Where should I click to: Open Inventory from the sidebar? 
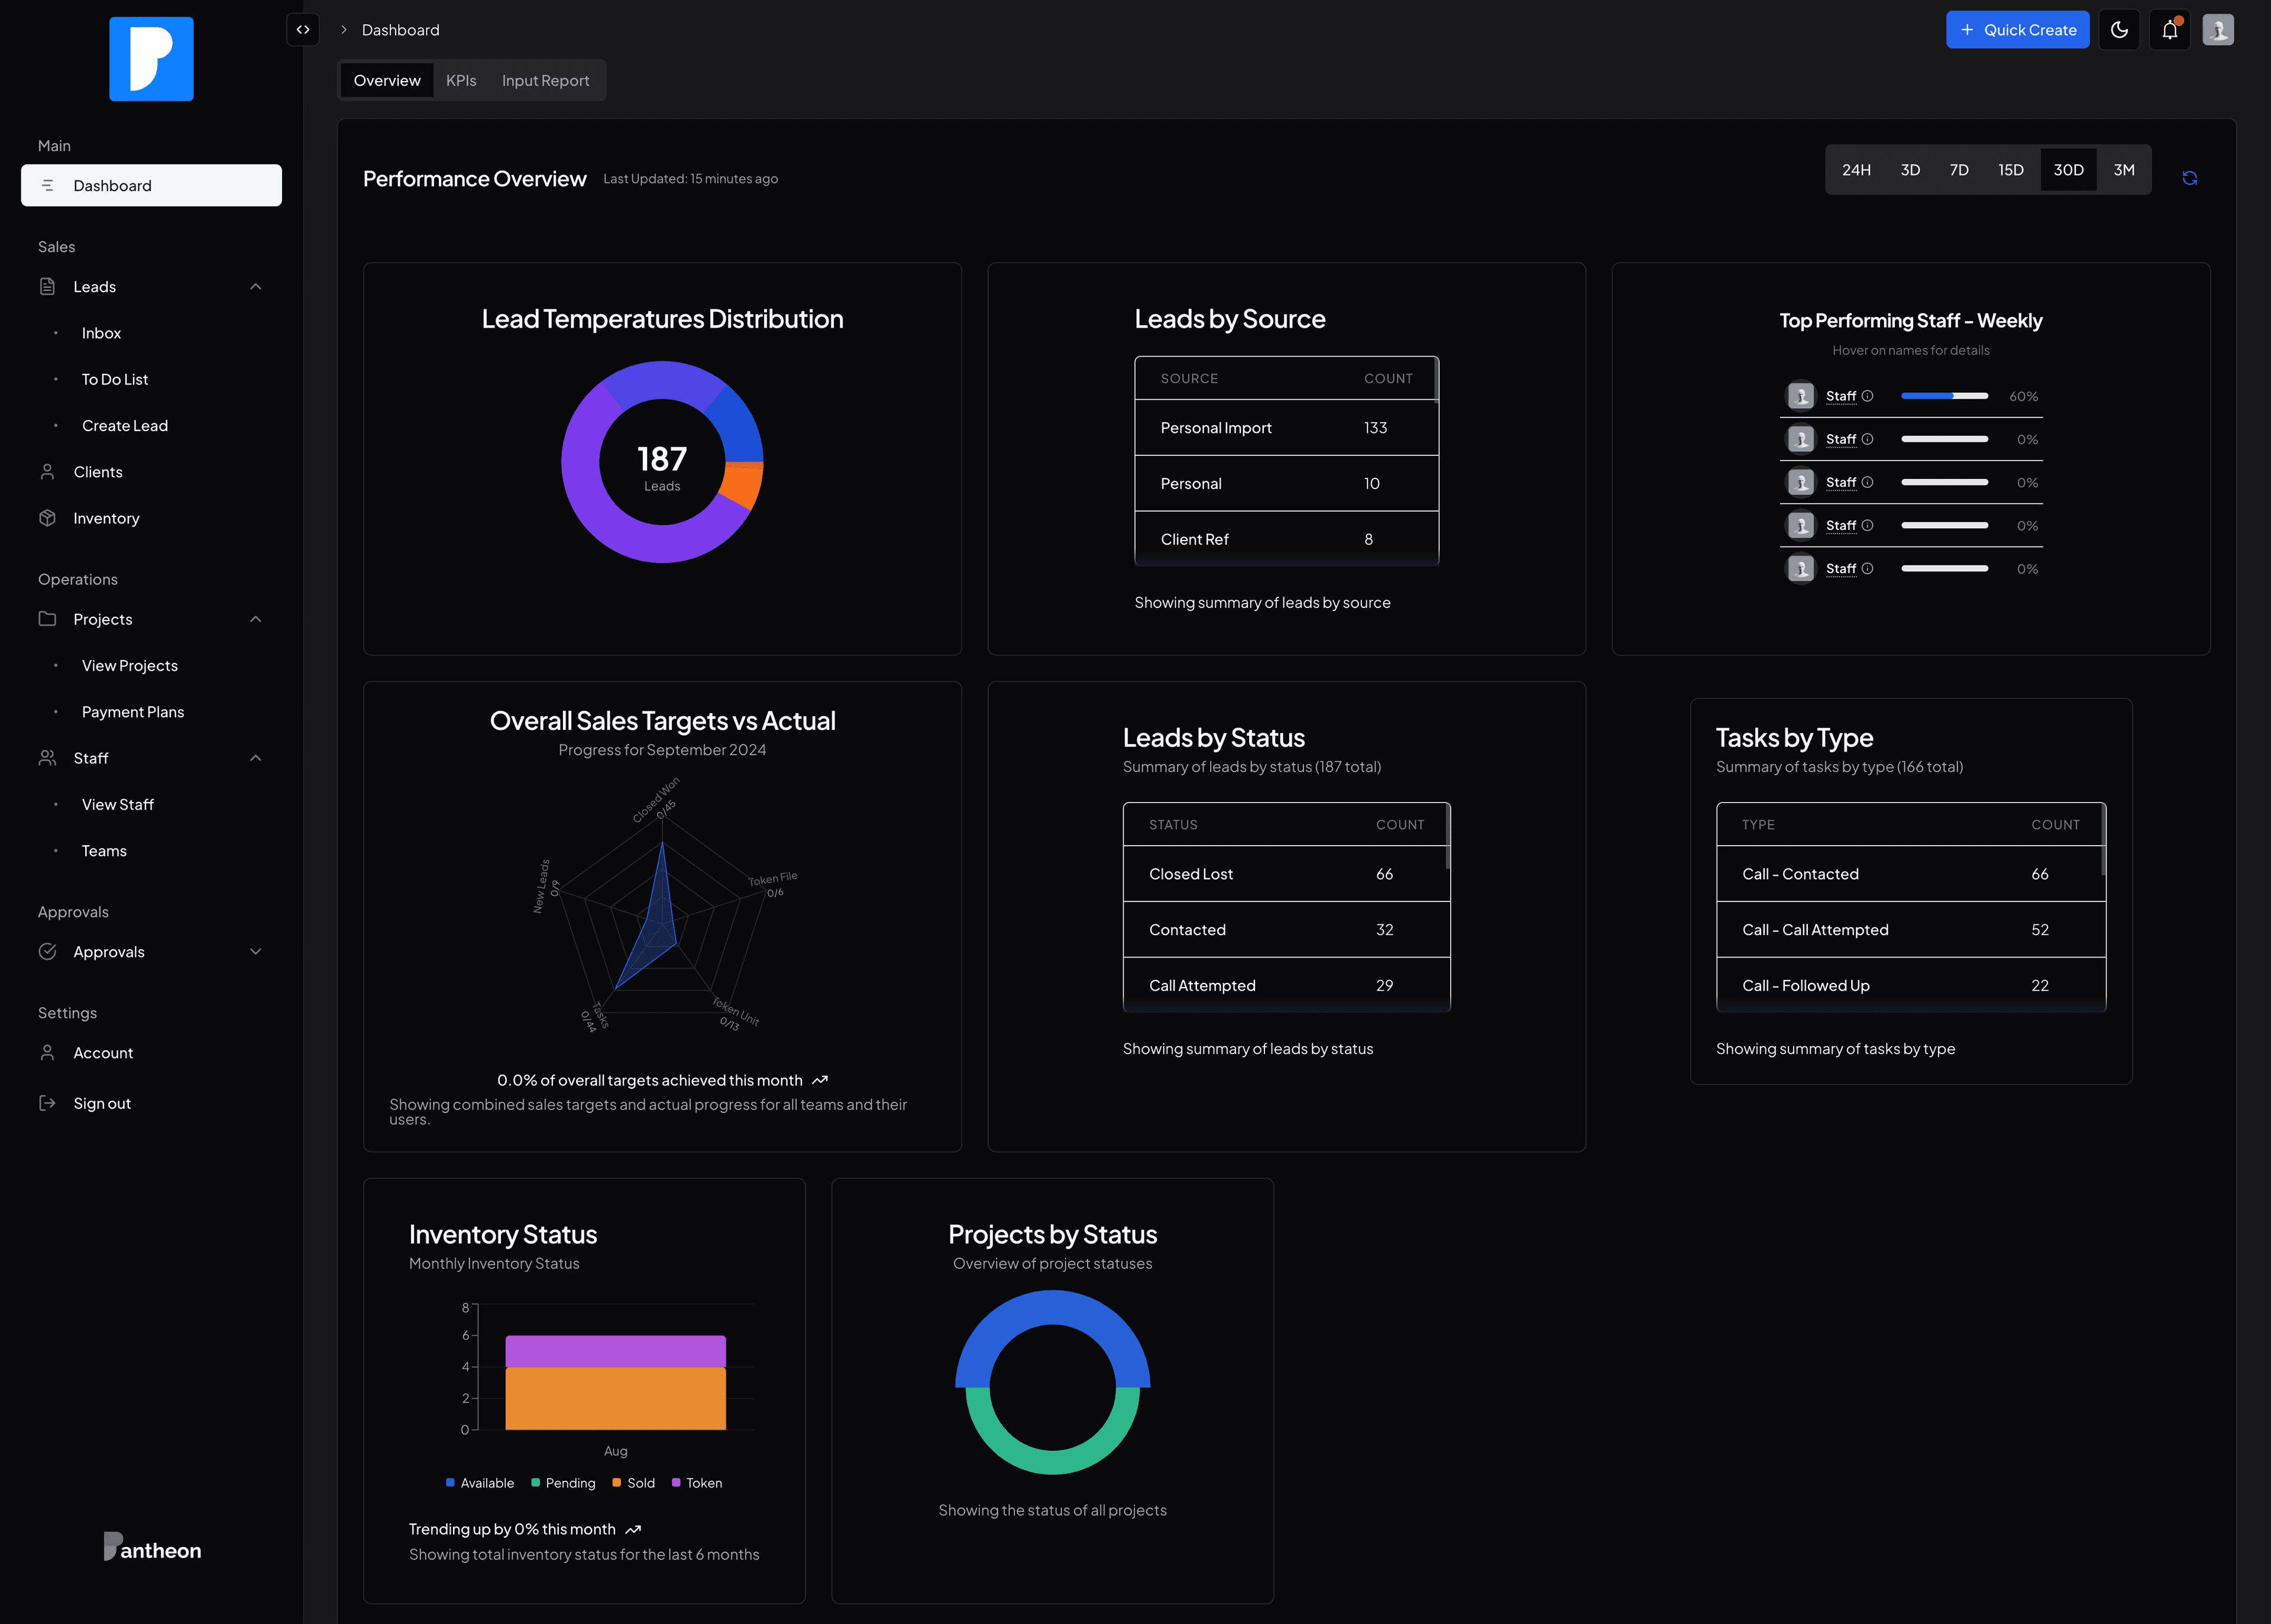[x=106, y=518]
